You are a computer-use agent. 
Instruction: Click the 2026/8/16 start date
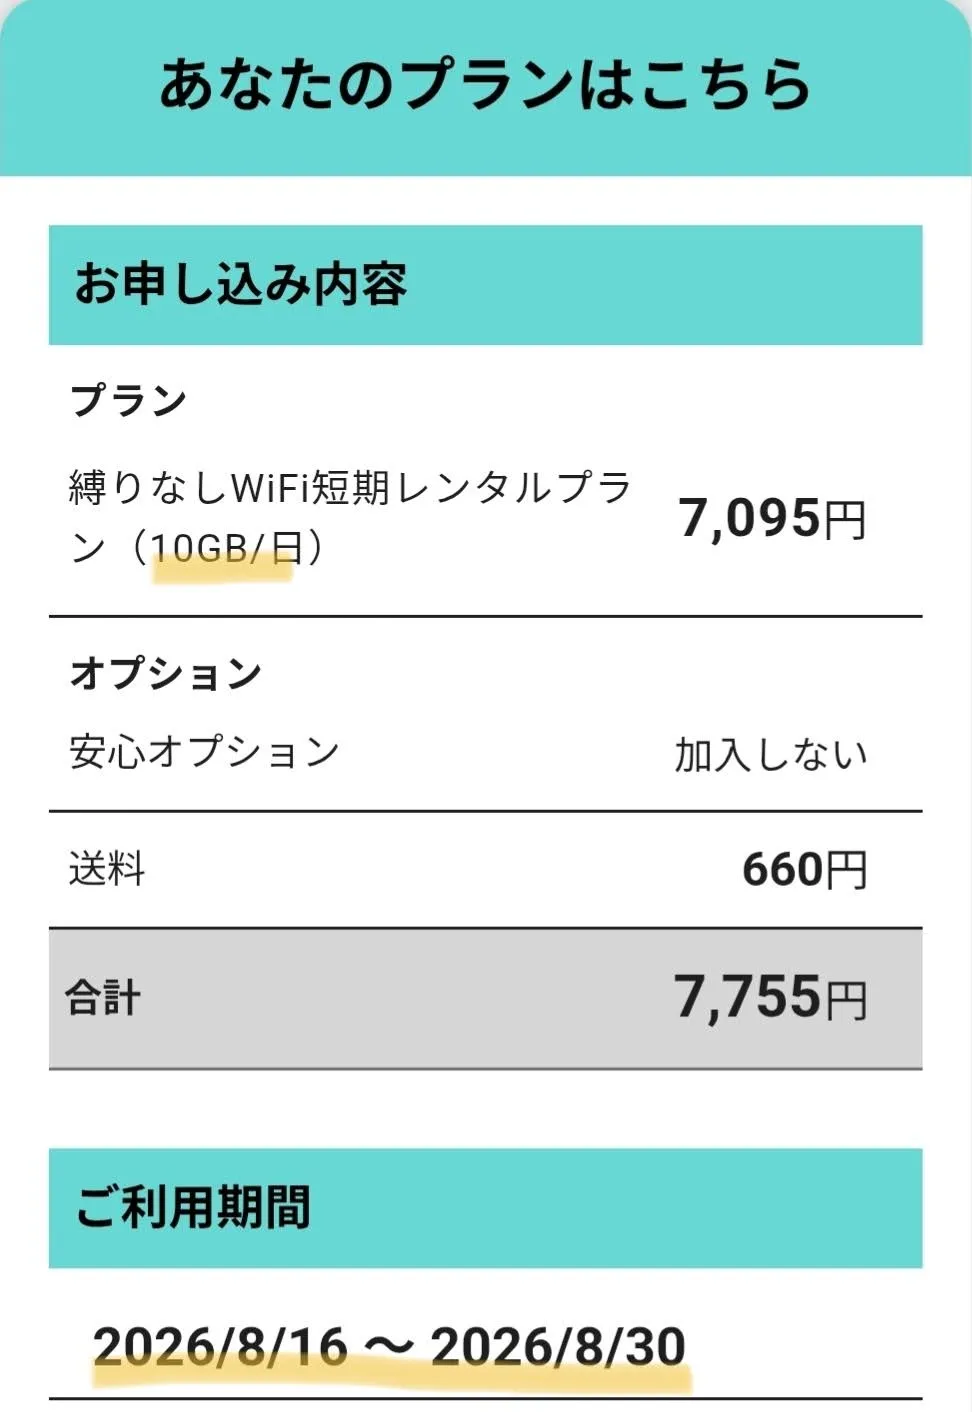point(220,1346)
